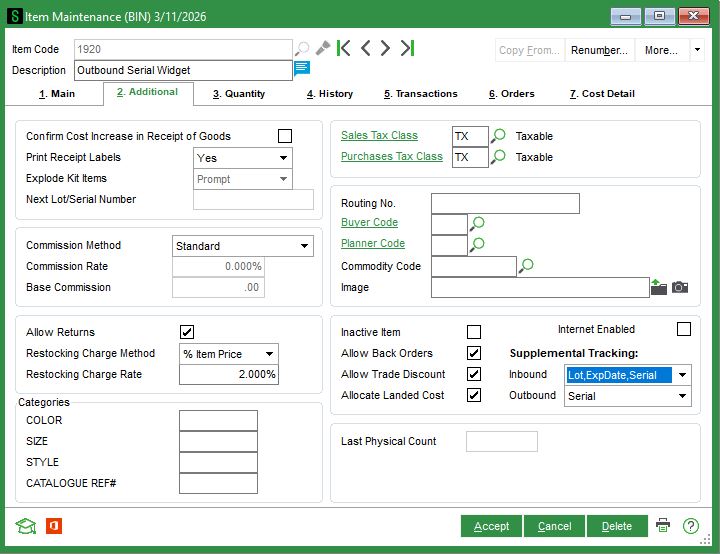Image resolution: width=720 pixels, height=554 pixels.
Task: Go to the last item record arrow
Action: click(x=406, y=48)
